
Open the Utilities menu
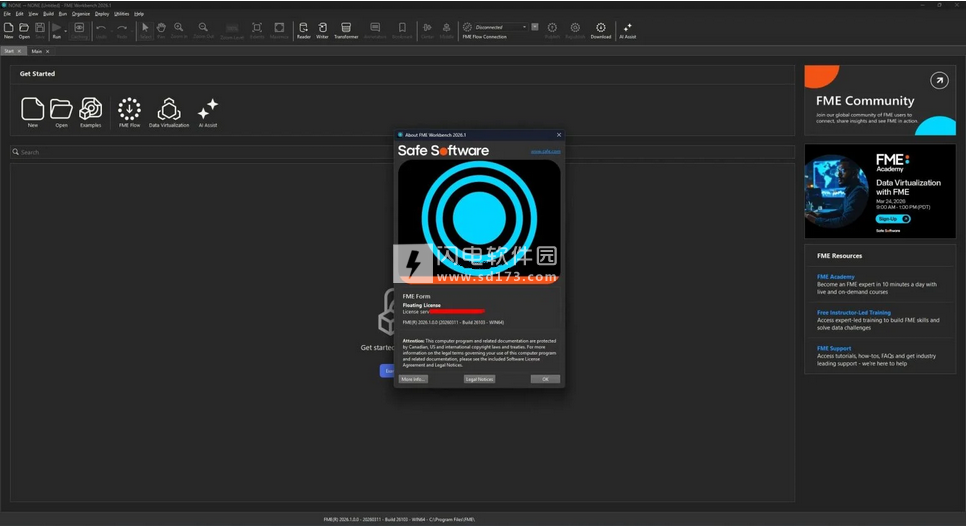[121, 14]
